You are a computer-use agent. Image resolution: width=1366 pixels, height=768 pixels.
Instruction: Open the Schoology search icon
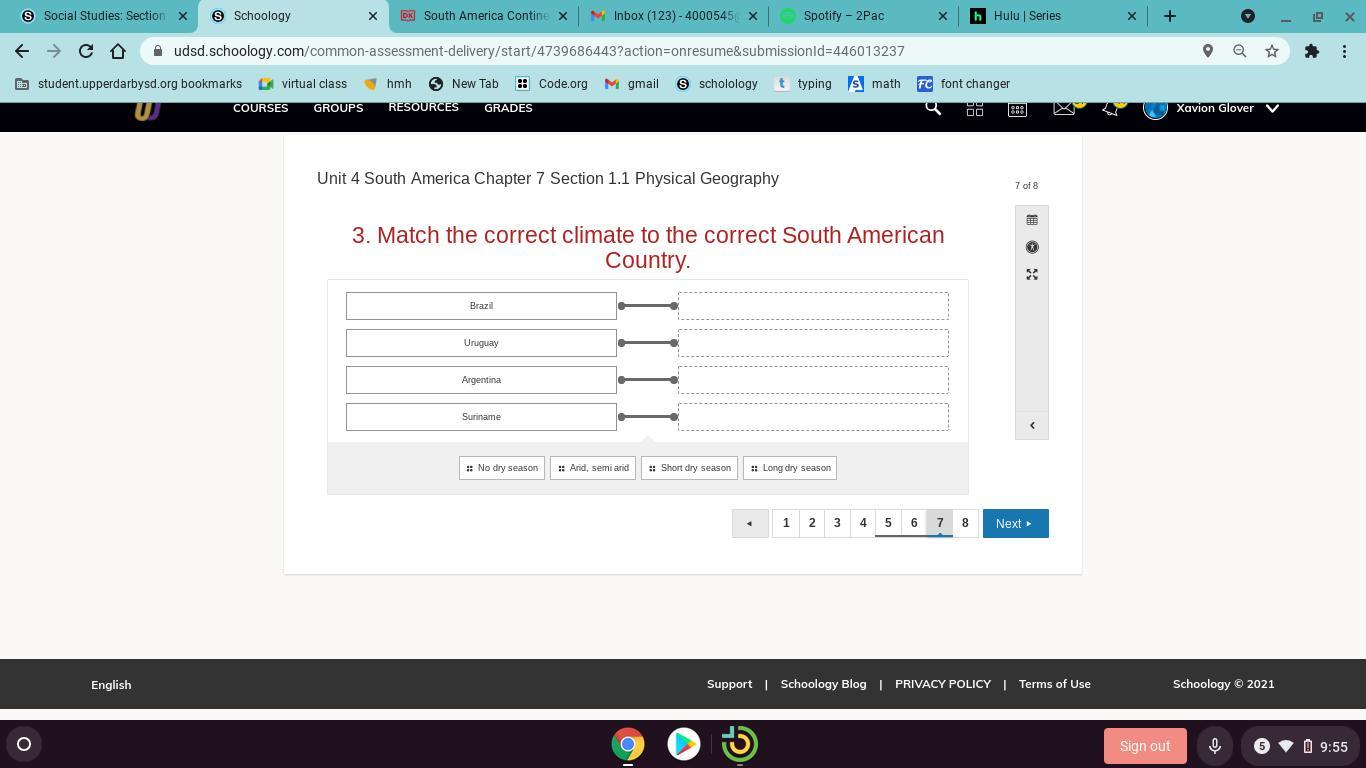(x=933, y=108)
